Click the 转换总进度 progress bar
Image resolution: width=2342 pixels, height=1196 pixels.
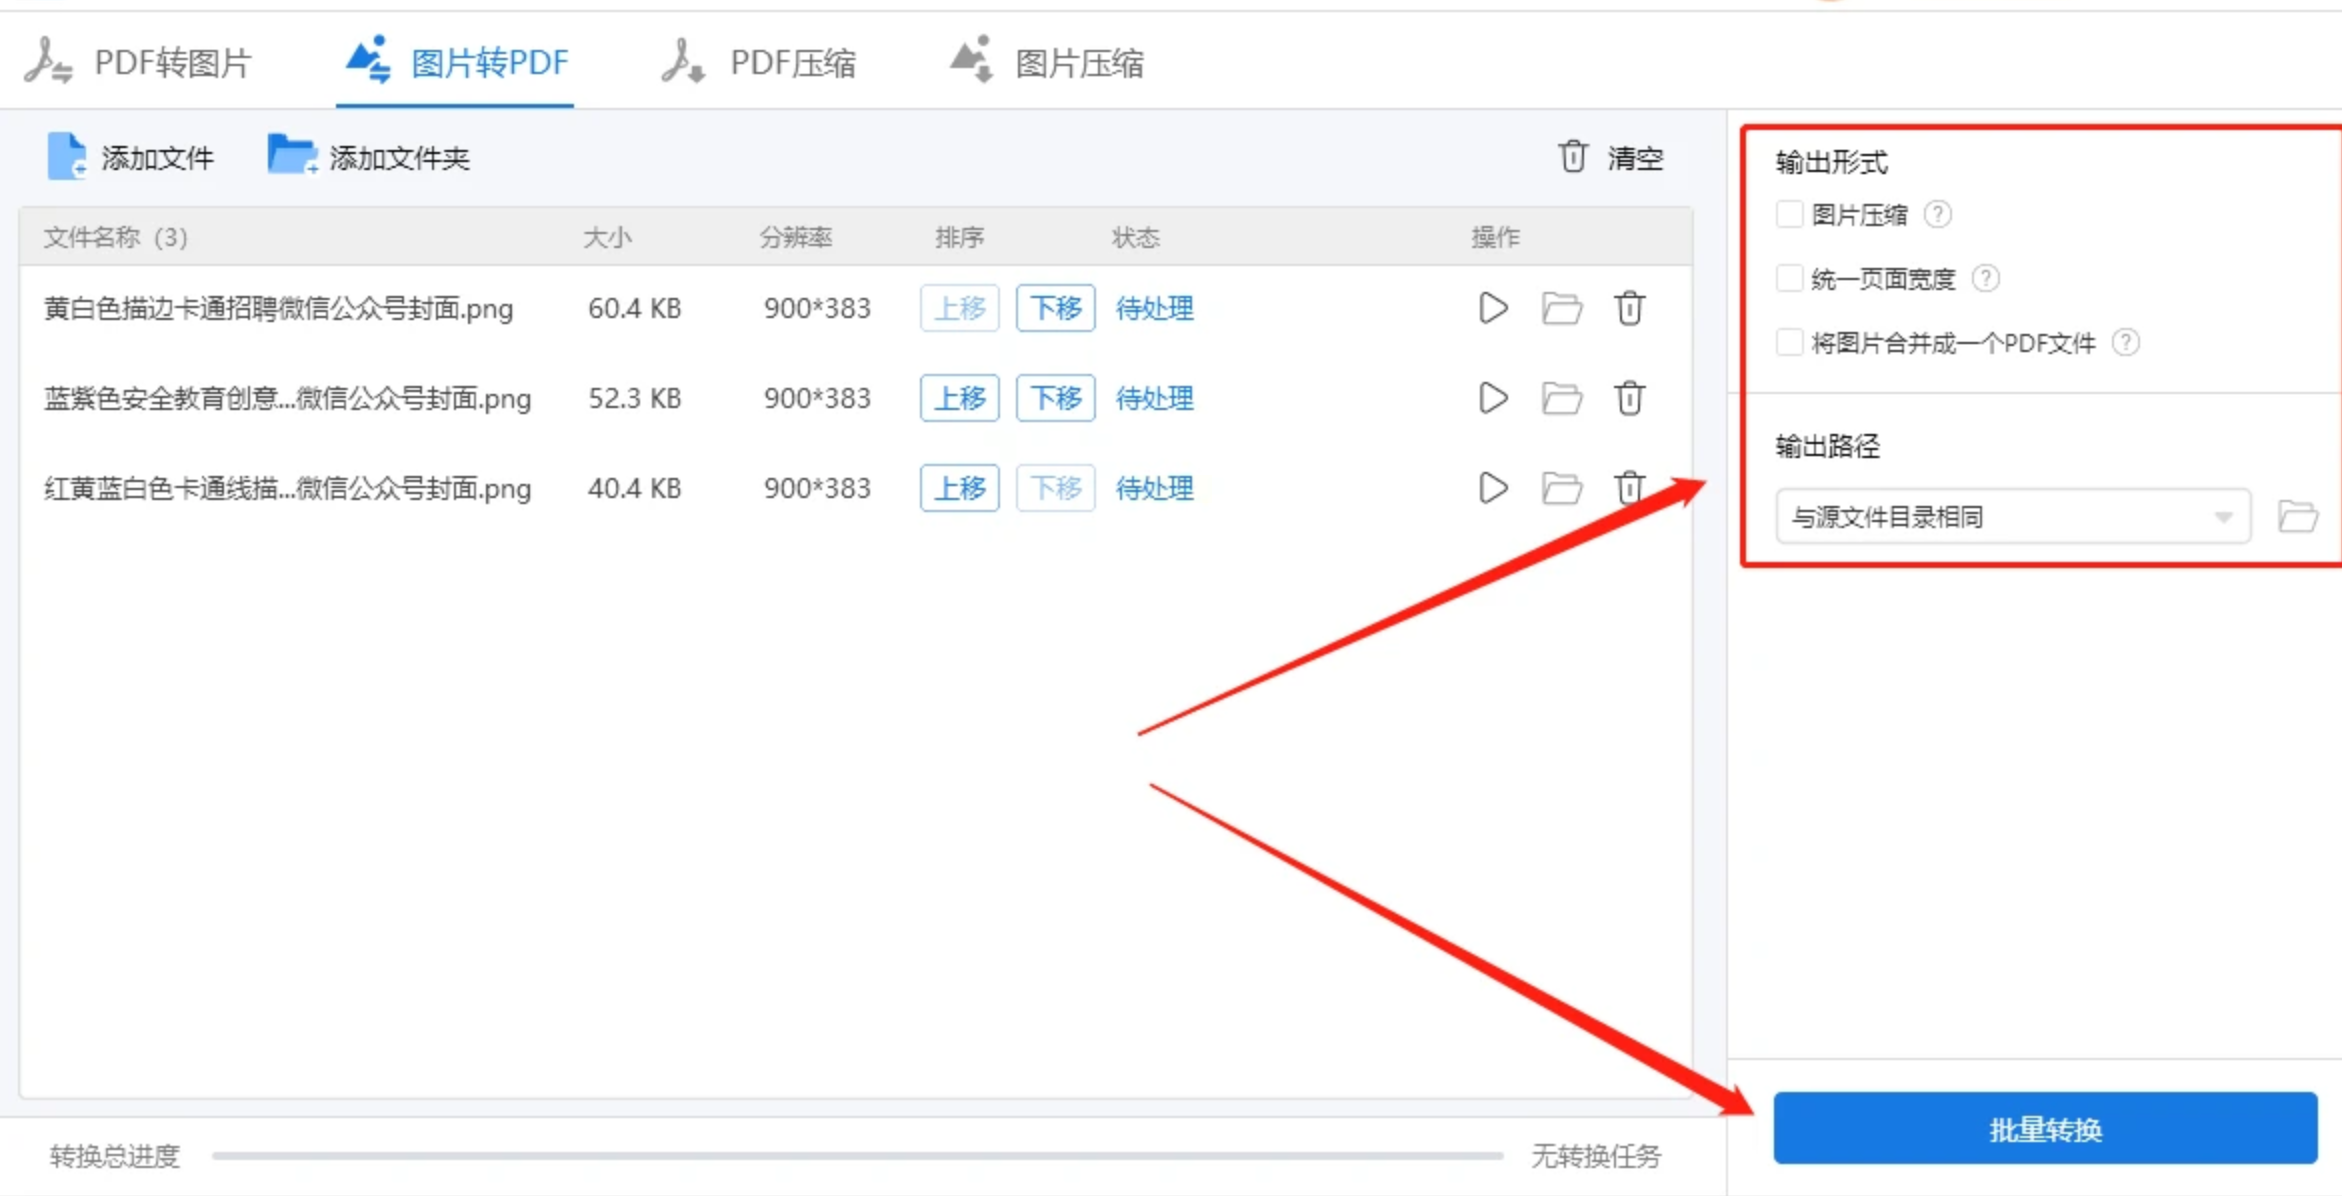pyautogui.click(x=856, y=1156)
